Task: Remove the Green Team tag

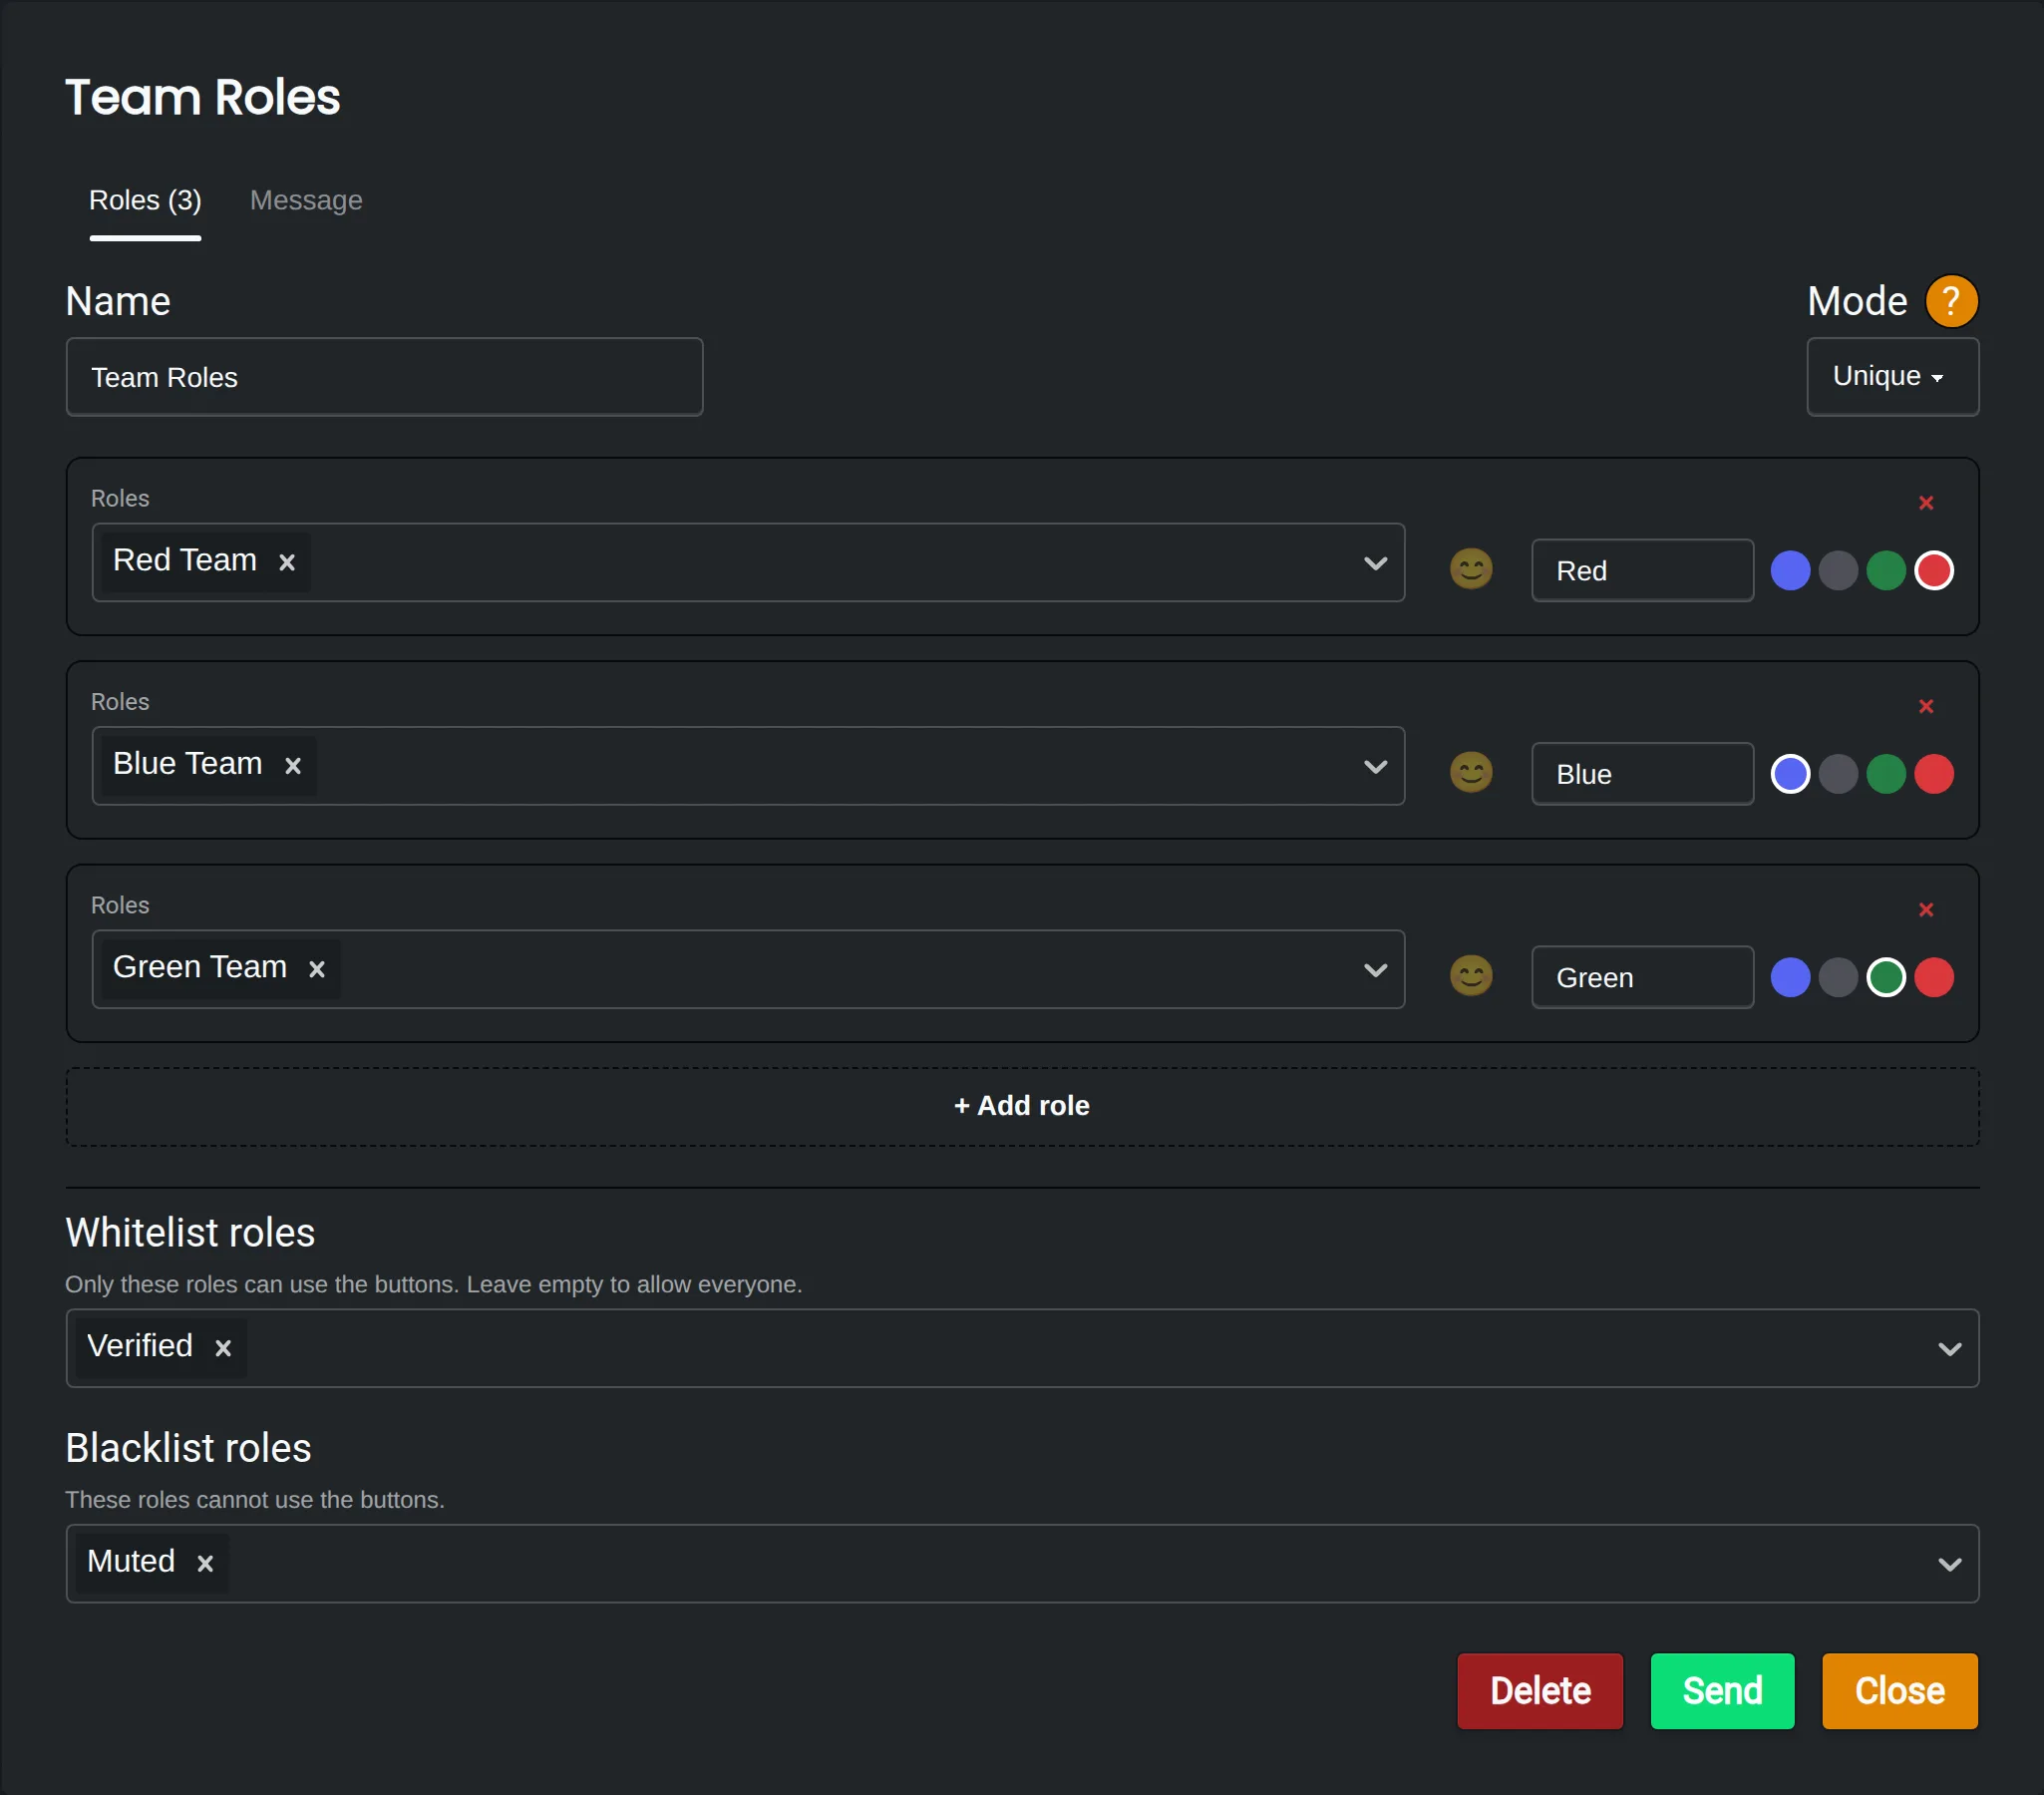Action: click(x=317, y=969)
